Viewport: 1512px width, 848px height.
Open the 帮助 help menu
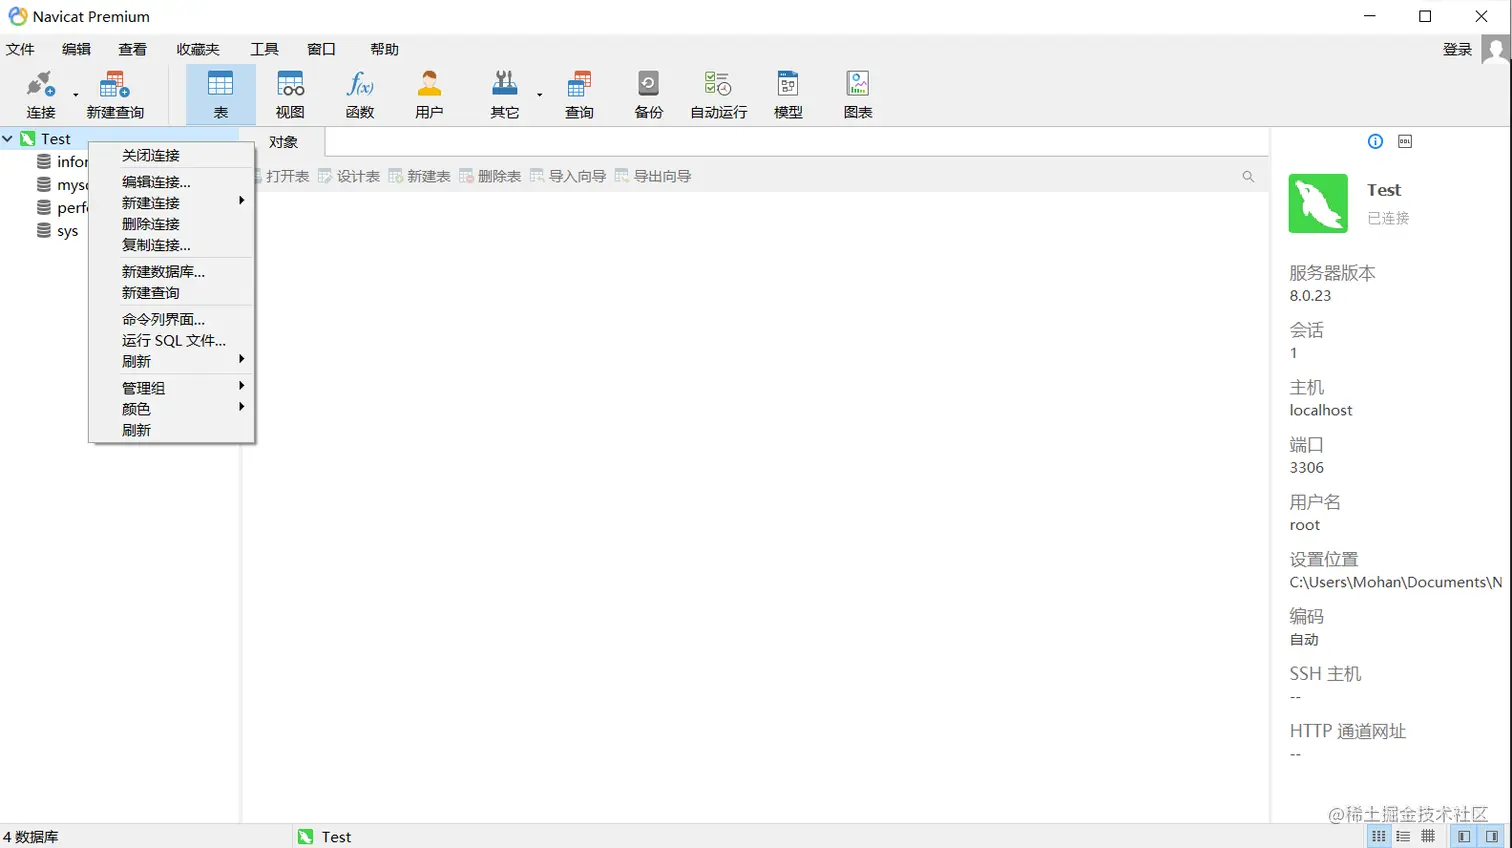click(384, 49)
